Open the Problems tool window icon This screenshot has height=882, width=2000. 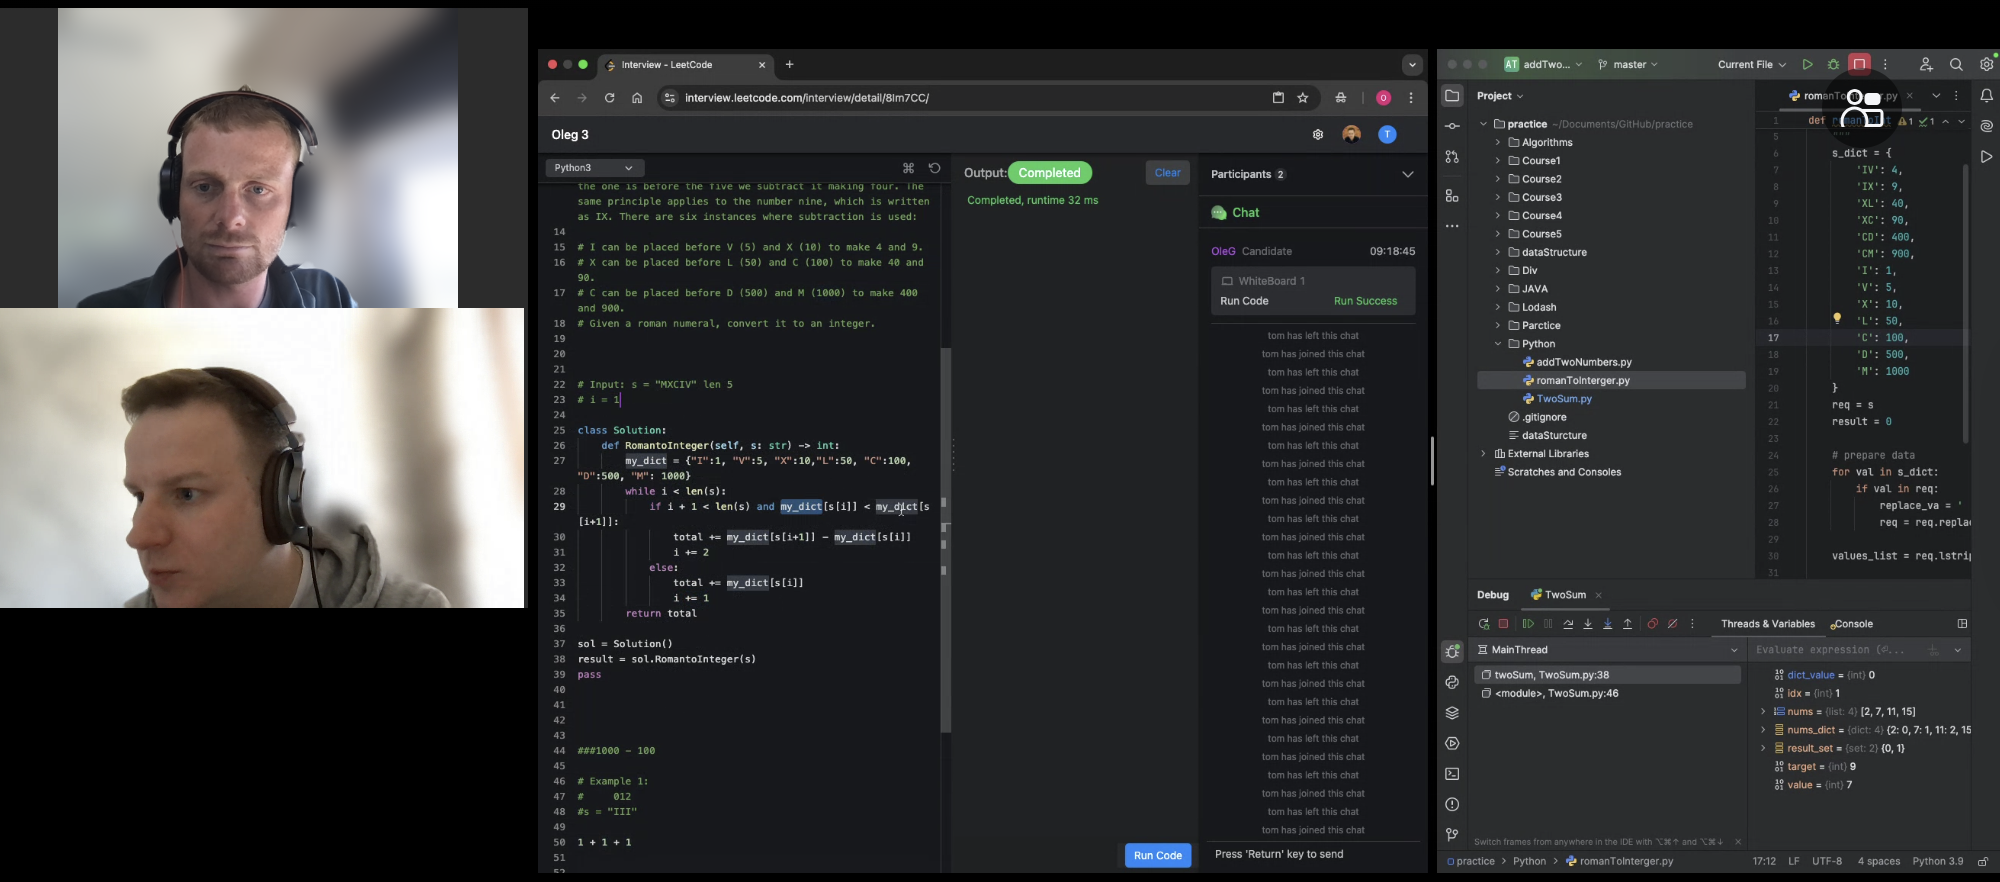tap(1452, 804)
